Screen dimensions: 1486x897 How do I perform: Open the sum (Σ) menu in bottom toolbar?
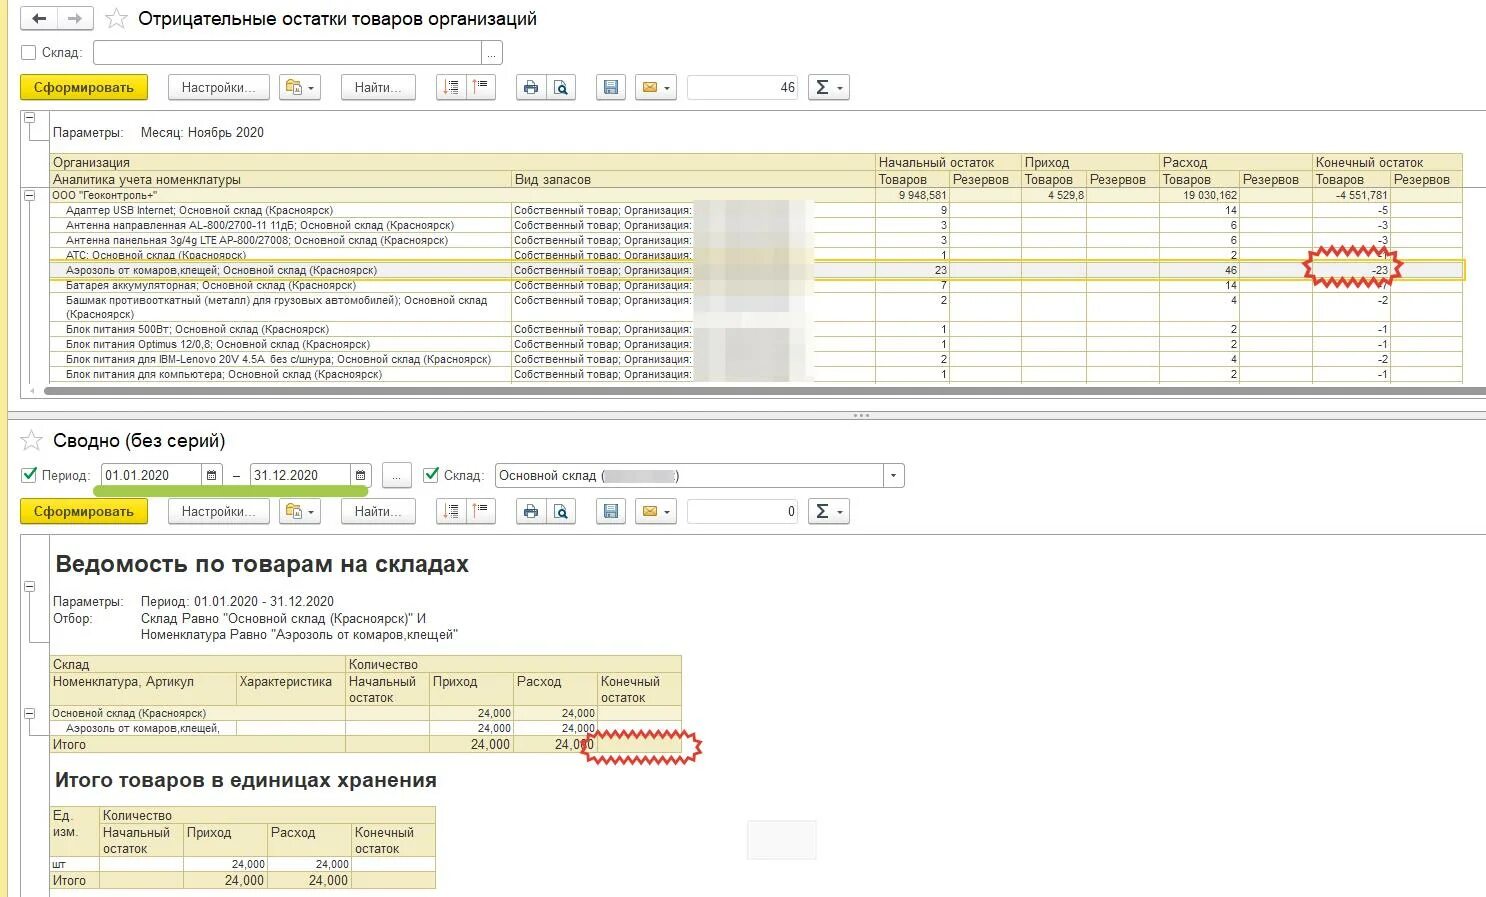coord(828,511)
